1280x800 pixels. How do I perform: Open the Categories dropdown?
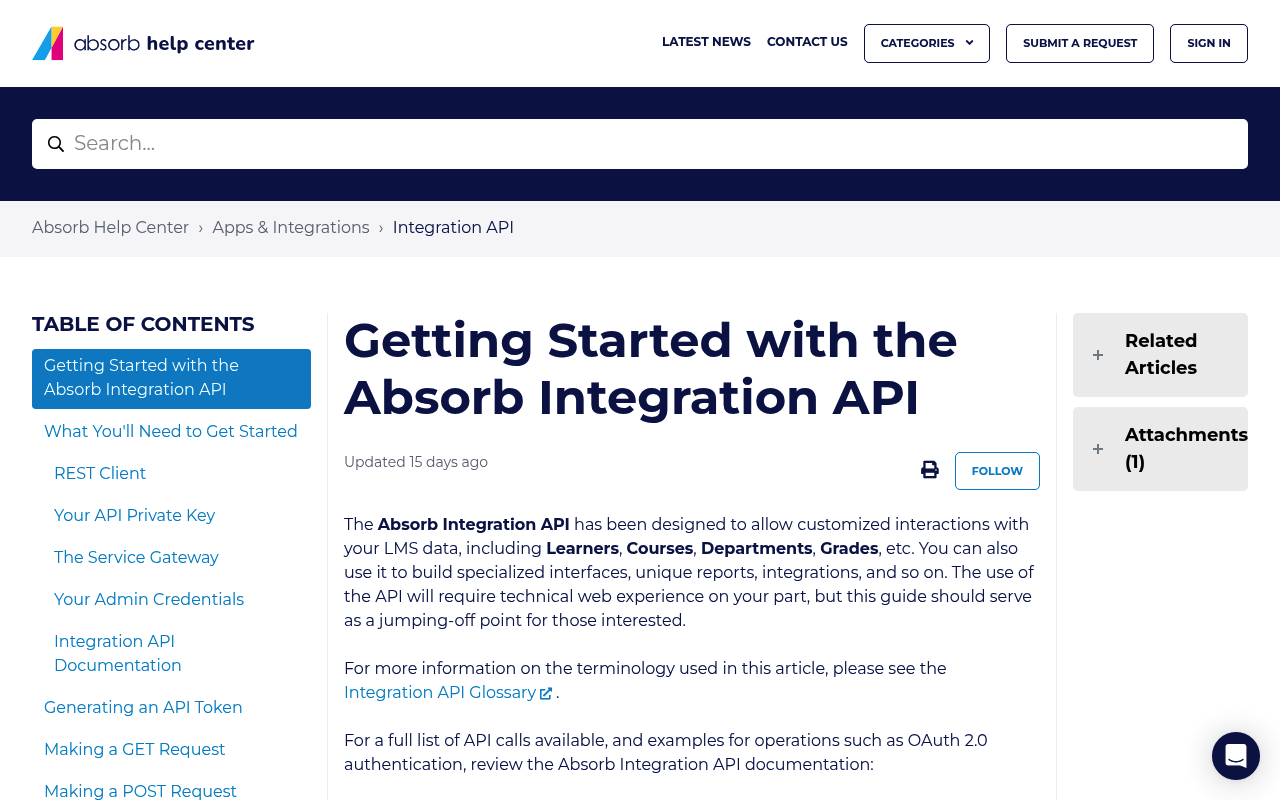point(927,43)
